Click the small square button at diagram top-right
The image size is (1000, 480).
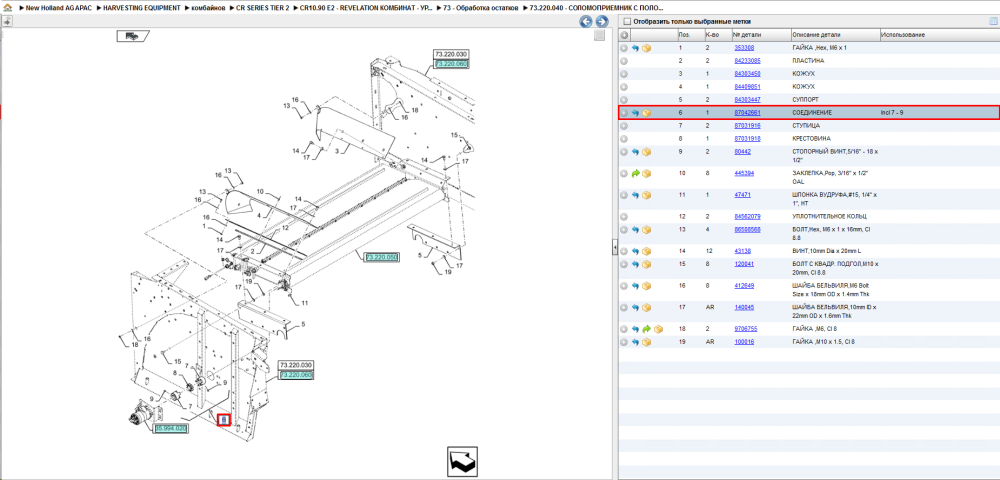(x=599, y=36)
